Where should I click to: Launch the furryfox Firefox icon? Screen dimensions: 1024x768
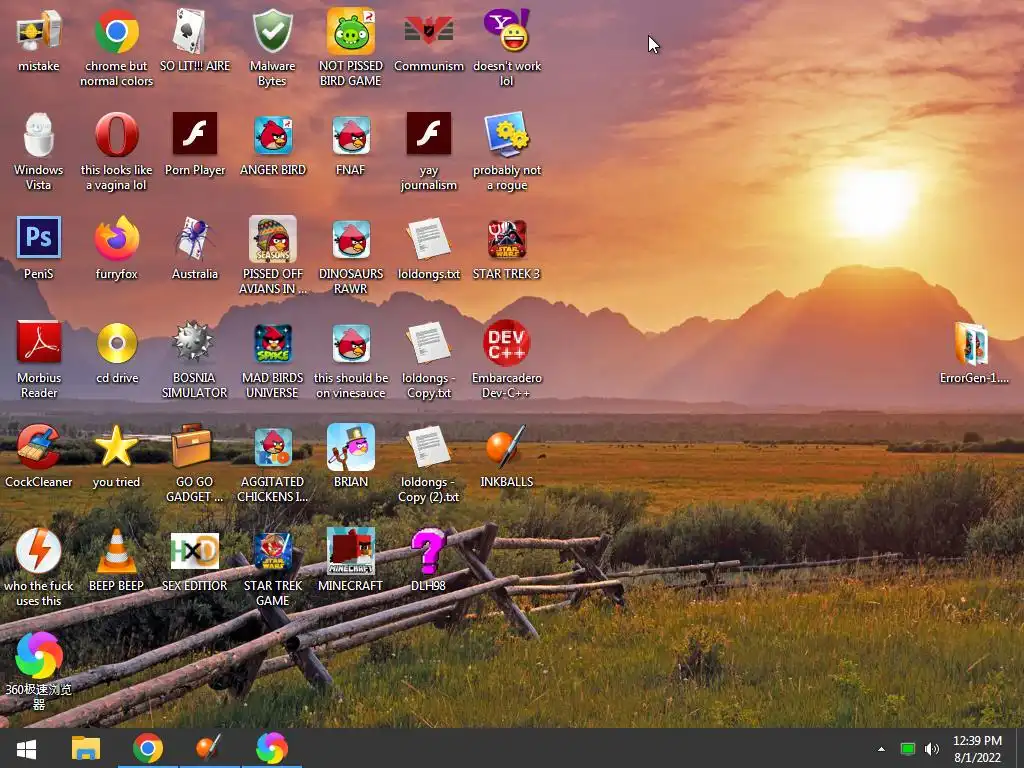coord(116,239)
